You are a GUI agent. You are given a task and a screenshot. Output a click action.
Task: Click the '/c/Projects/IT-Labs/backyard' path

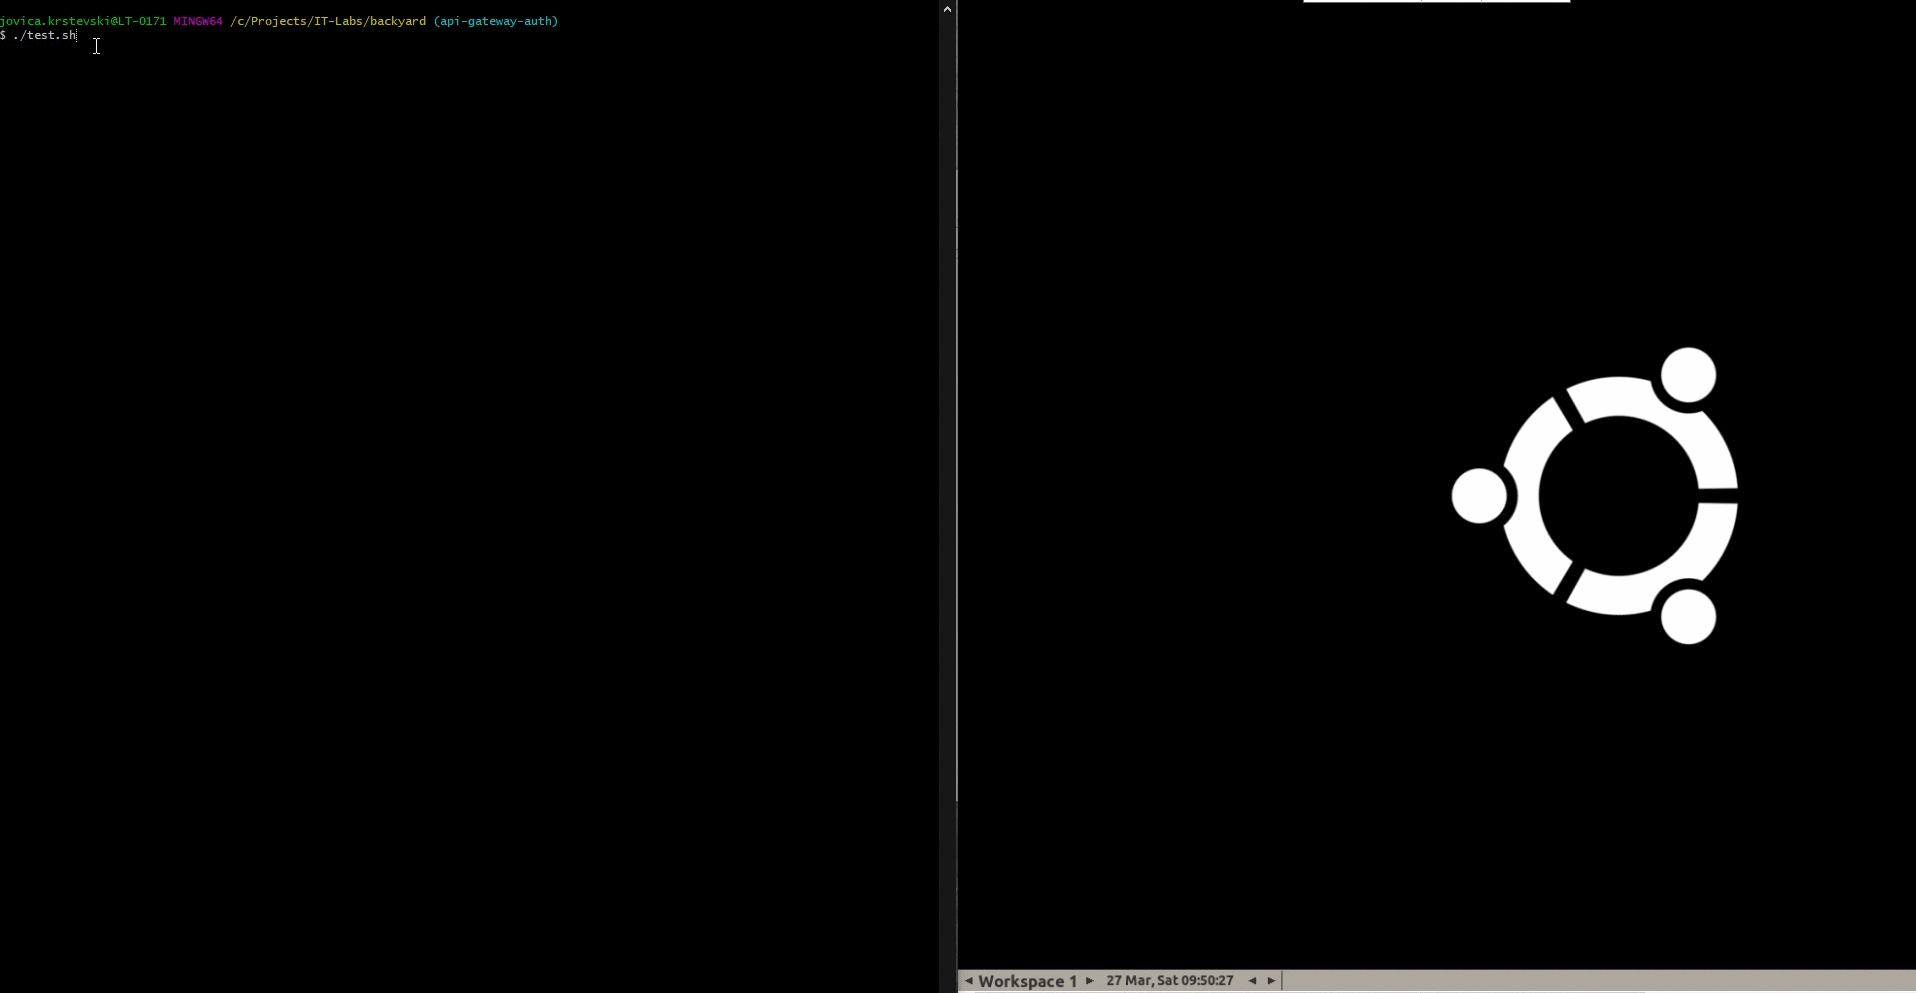328,21
